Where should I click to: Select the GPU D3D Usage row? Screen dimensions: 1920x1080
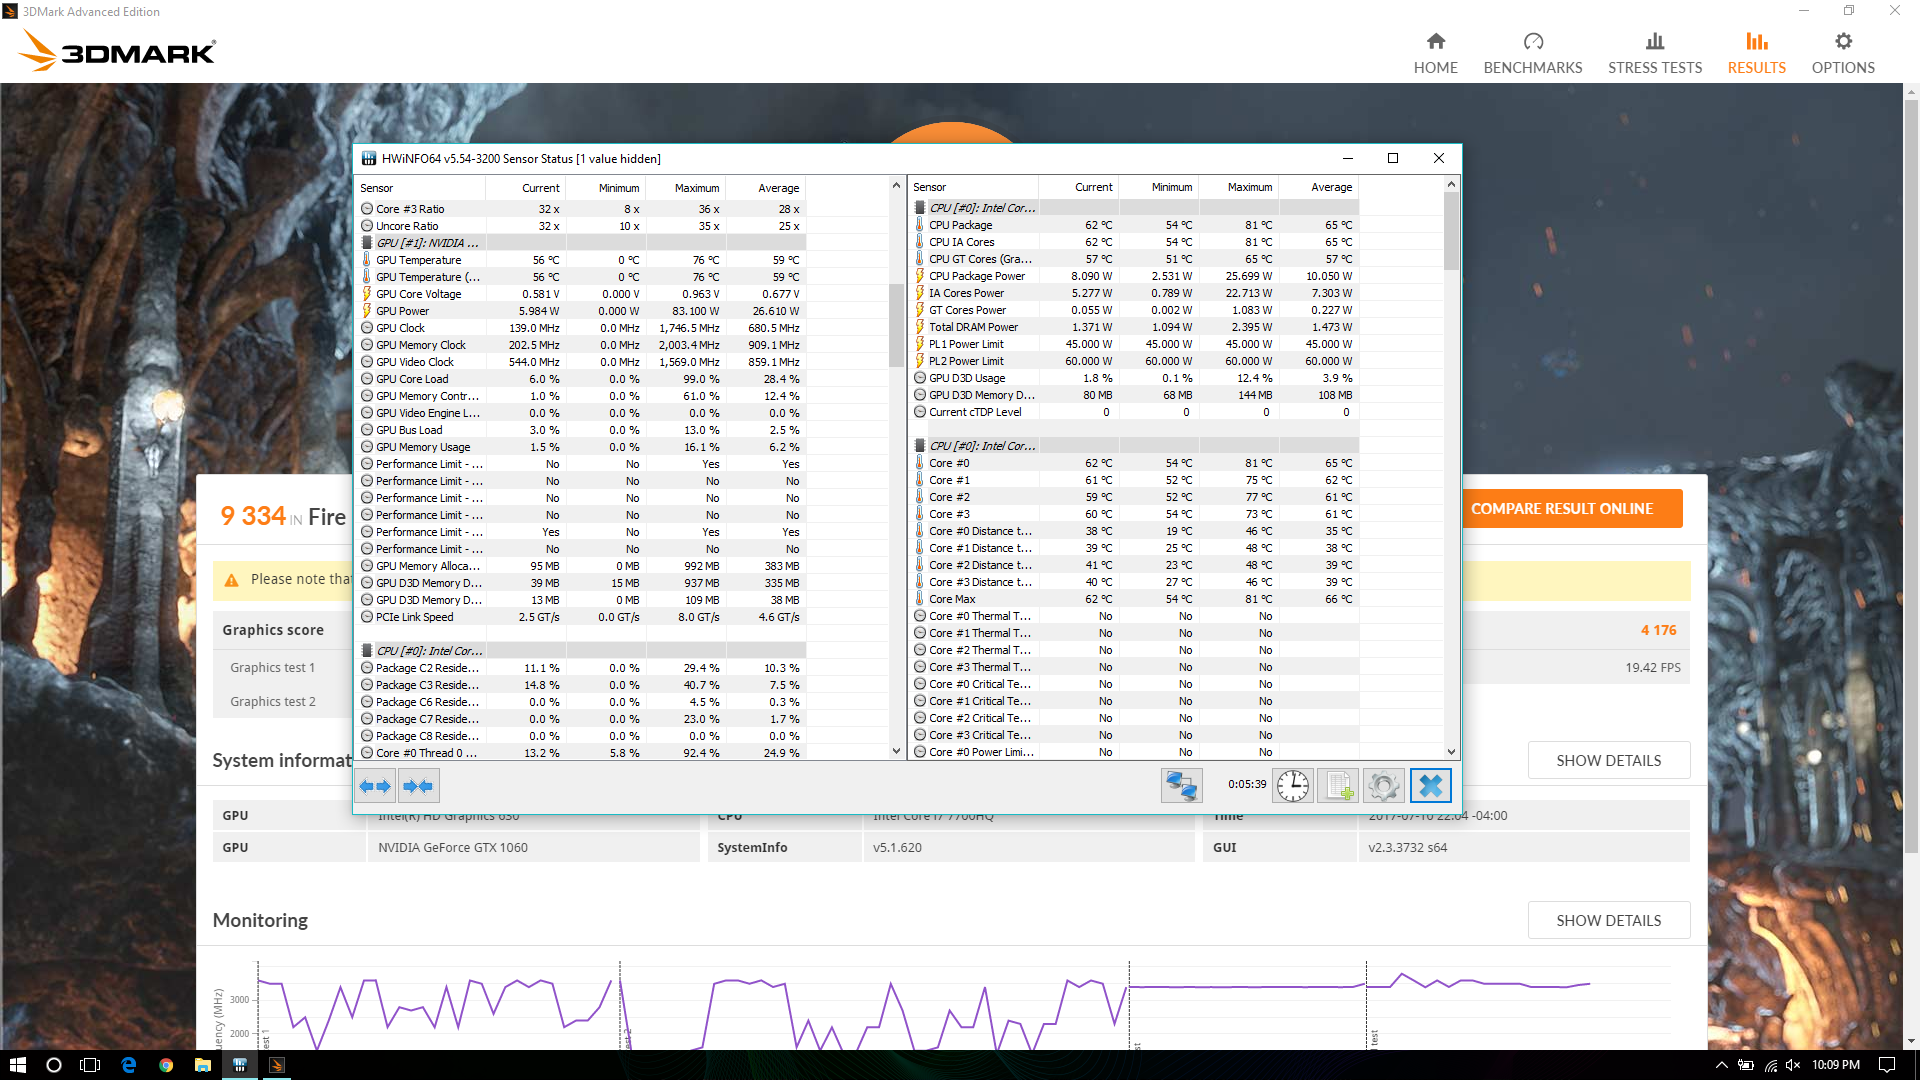[1134, 378]
